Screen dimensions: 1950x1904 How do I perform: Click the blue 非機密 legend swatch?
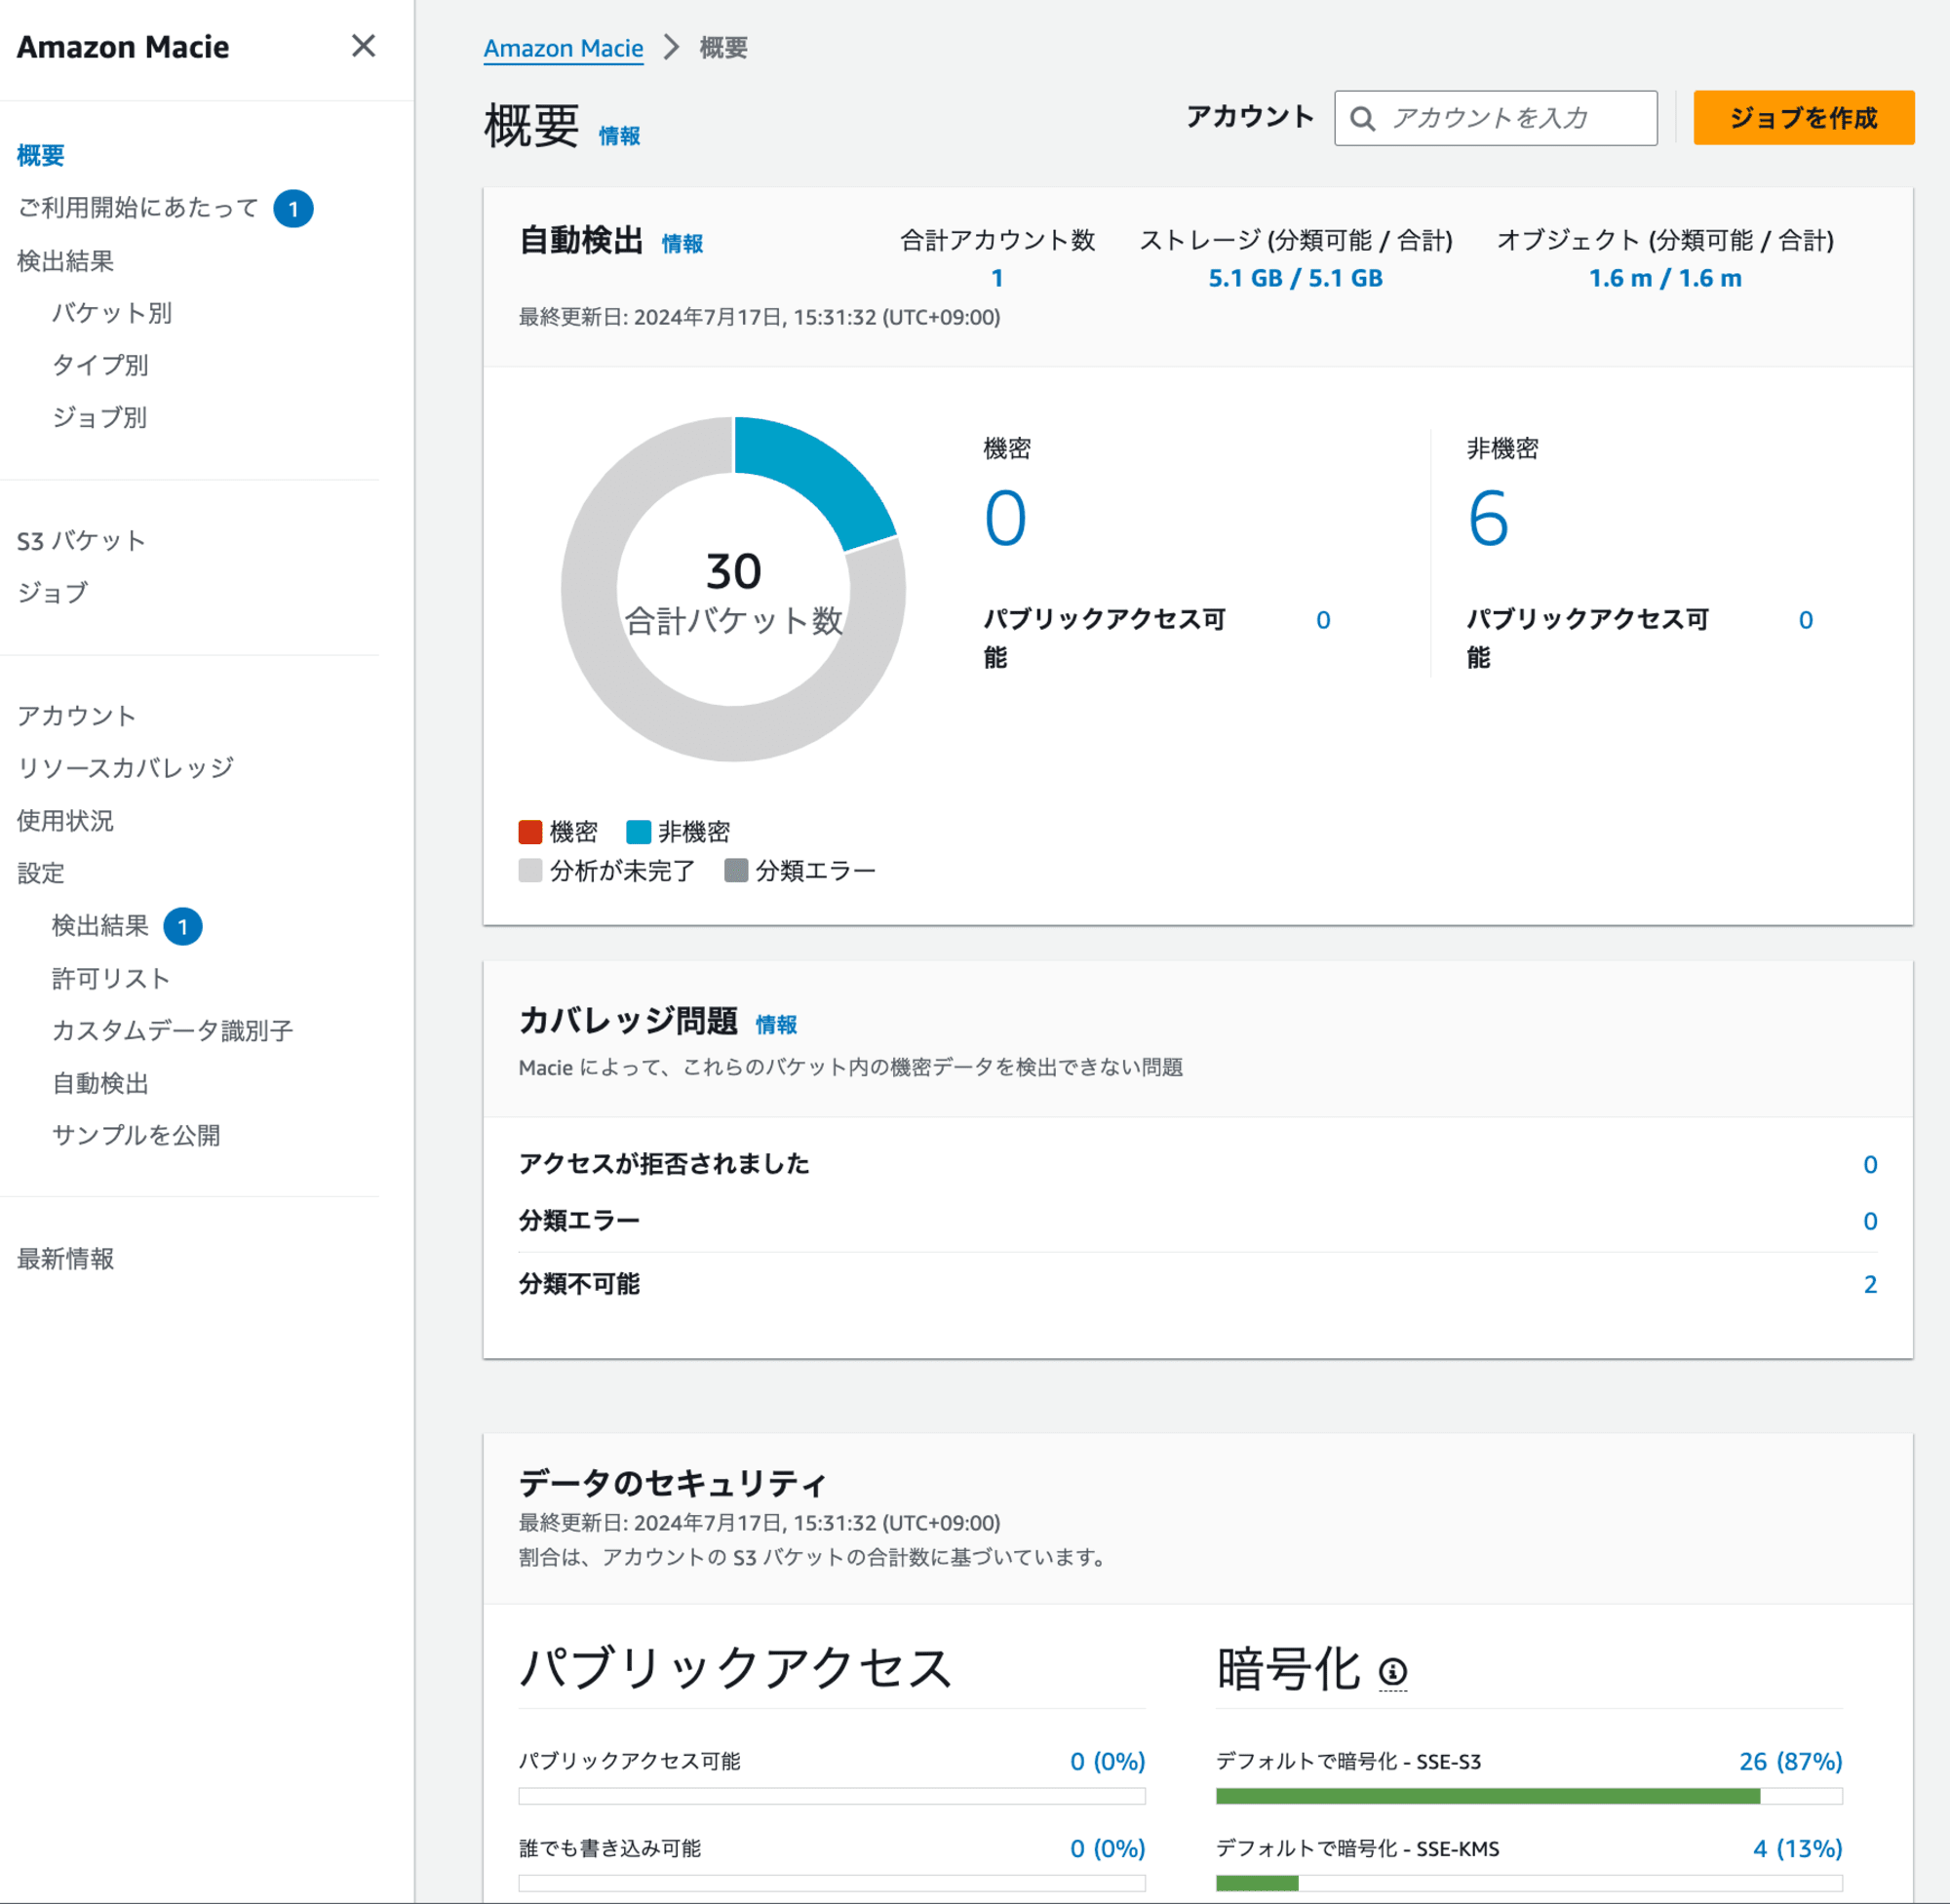click(x=638, y=832)
